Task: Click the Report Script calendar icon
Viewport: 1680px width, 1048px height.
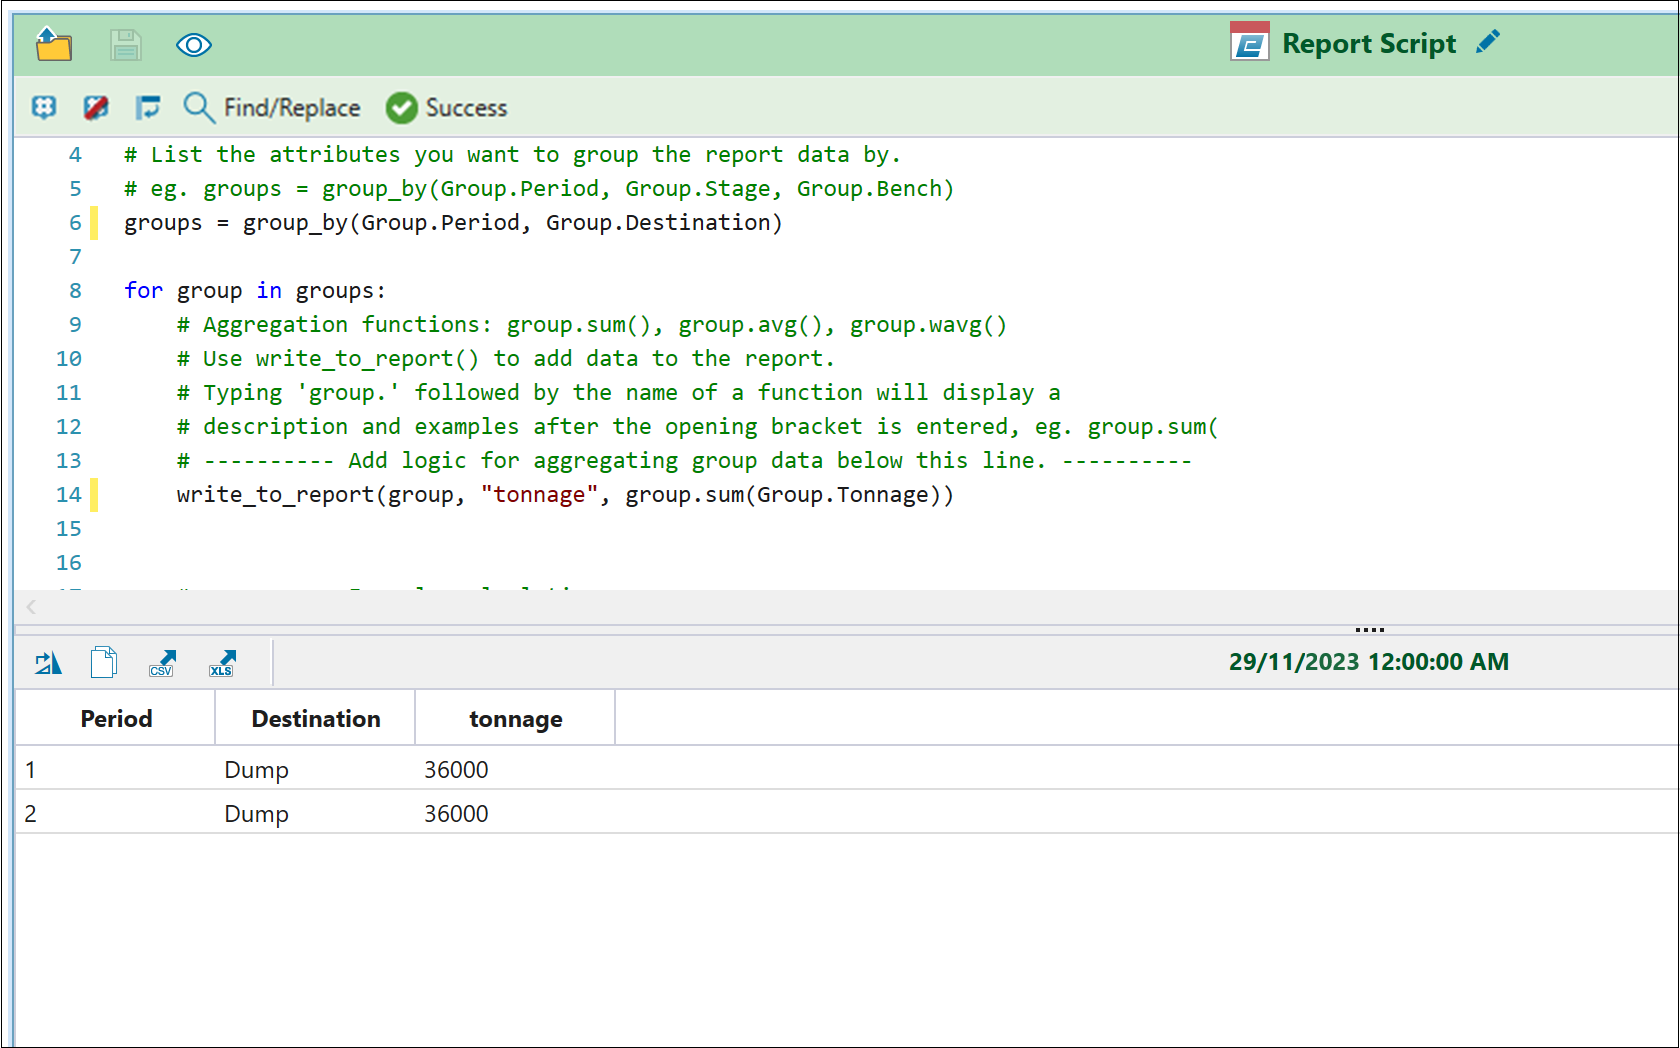Action: click(x=1249, y=43)
